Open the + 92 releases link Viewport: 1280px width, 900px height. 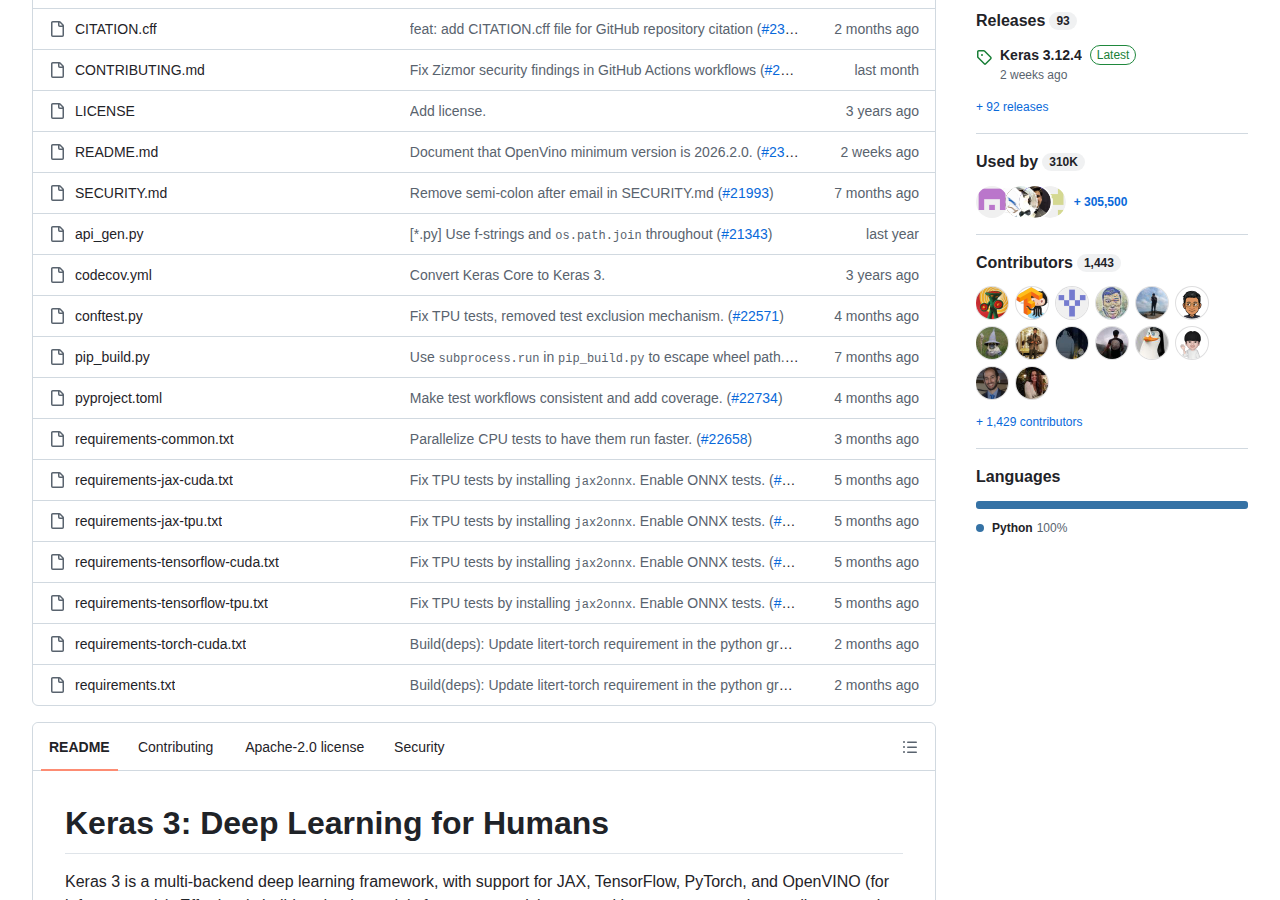coord(1012,107)
